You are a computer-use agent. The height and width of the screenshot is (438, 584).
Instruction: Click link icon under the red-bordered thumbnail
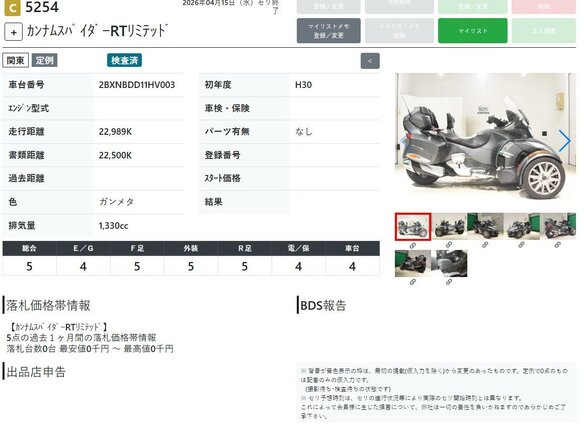pos(413,246)
